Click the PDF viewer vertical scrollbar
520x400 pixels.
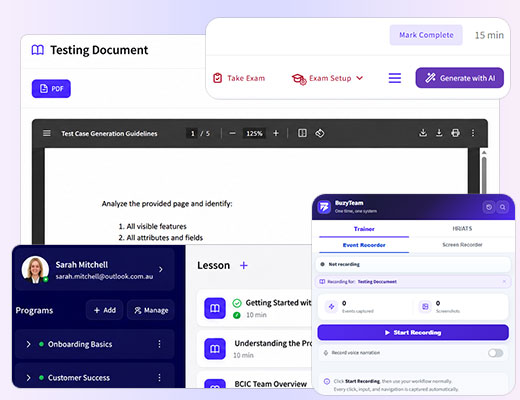(x=484, y=173)
